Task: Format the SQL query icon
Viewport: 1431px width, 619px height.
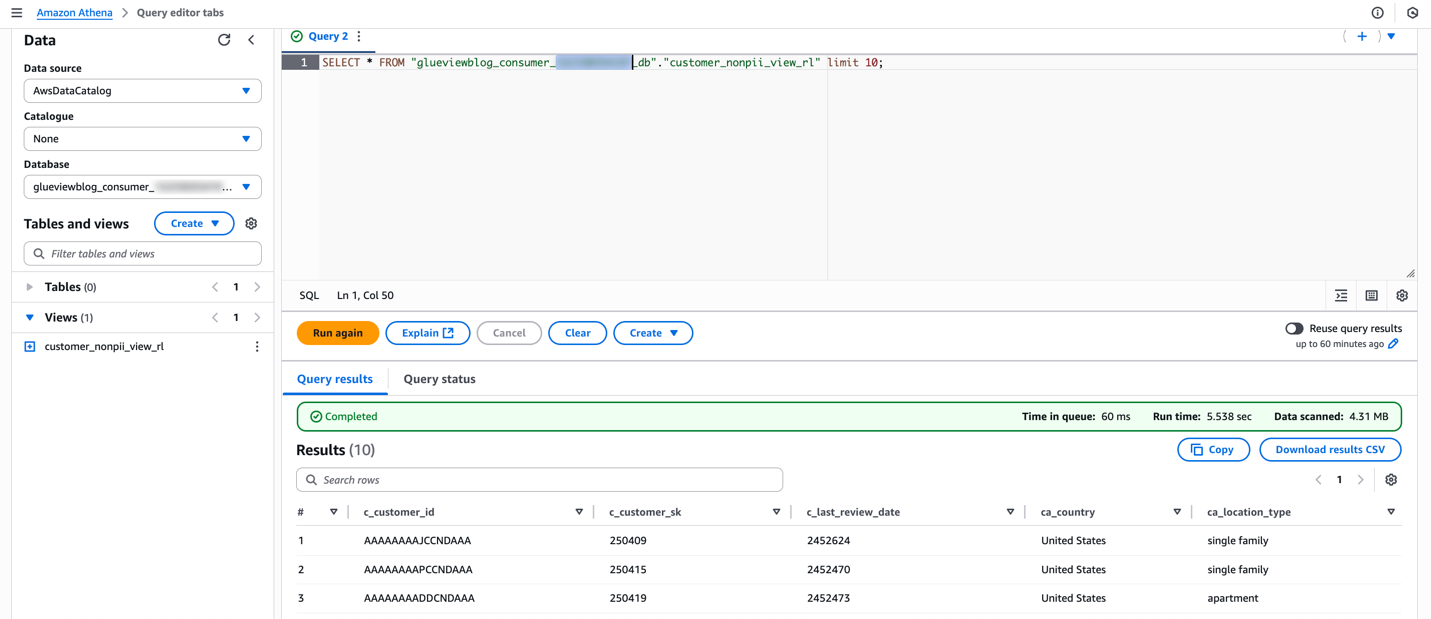Action: coord(1341,296)
